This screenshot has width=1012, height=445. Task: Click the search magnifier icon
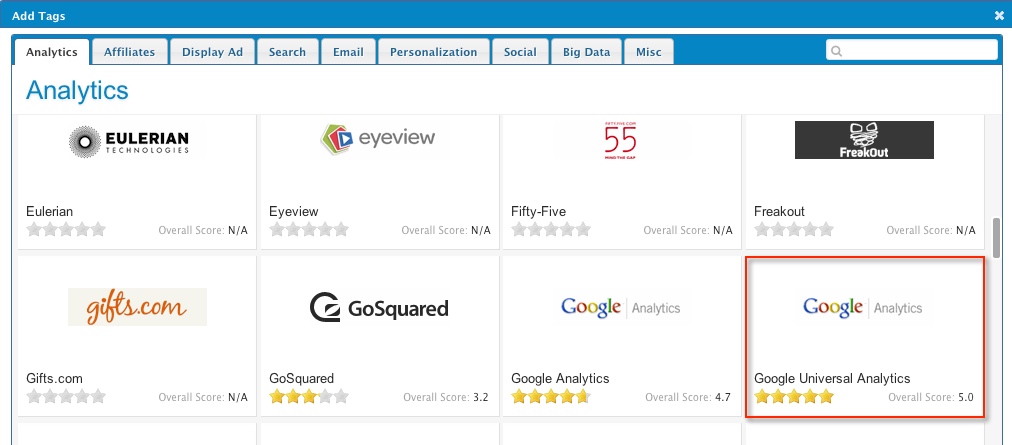tap(837, 51)
